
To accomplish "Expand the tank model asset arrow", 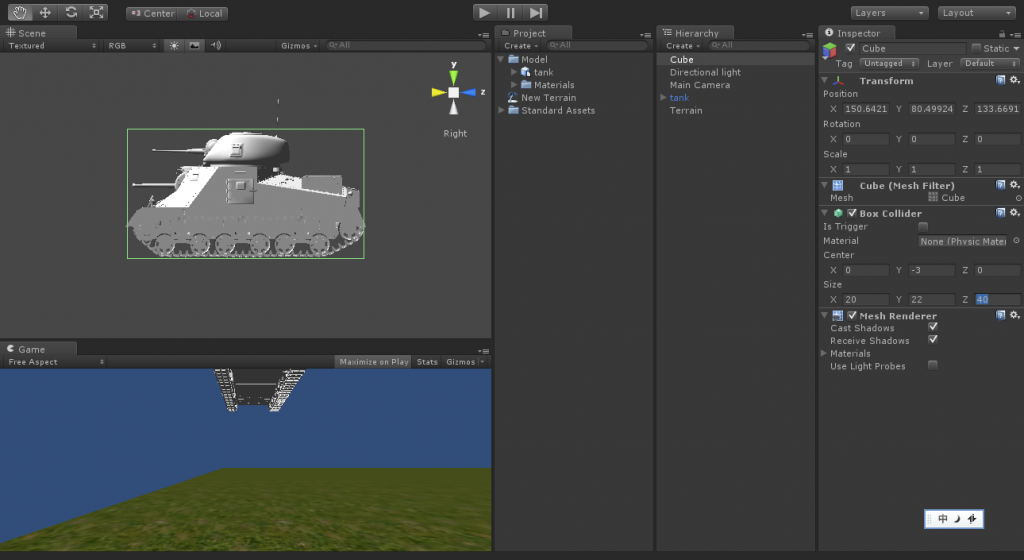I will coord(514,72).
